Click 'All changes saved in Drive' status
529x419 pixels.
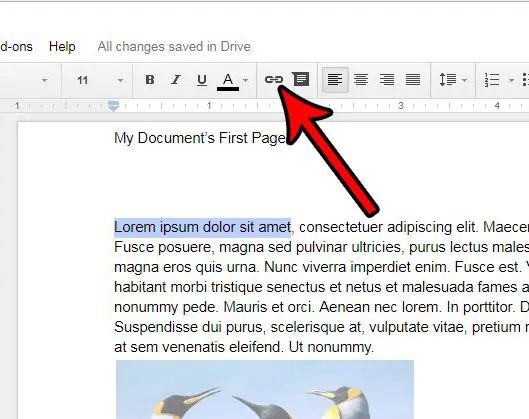174,47
